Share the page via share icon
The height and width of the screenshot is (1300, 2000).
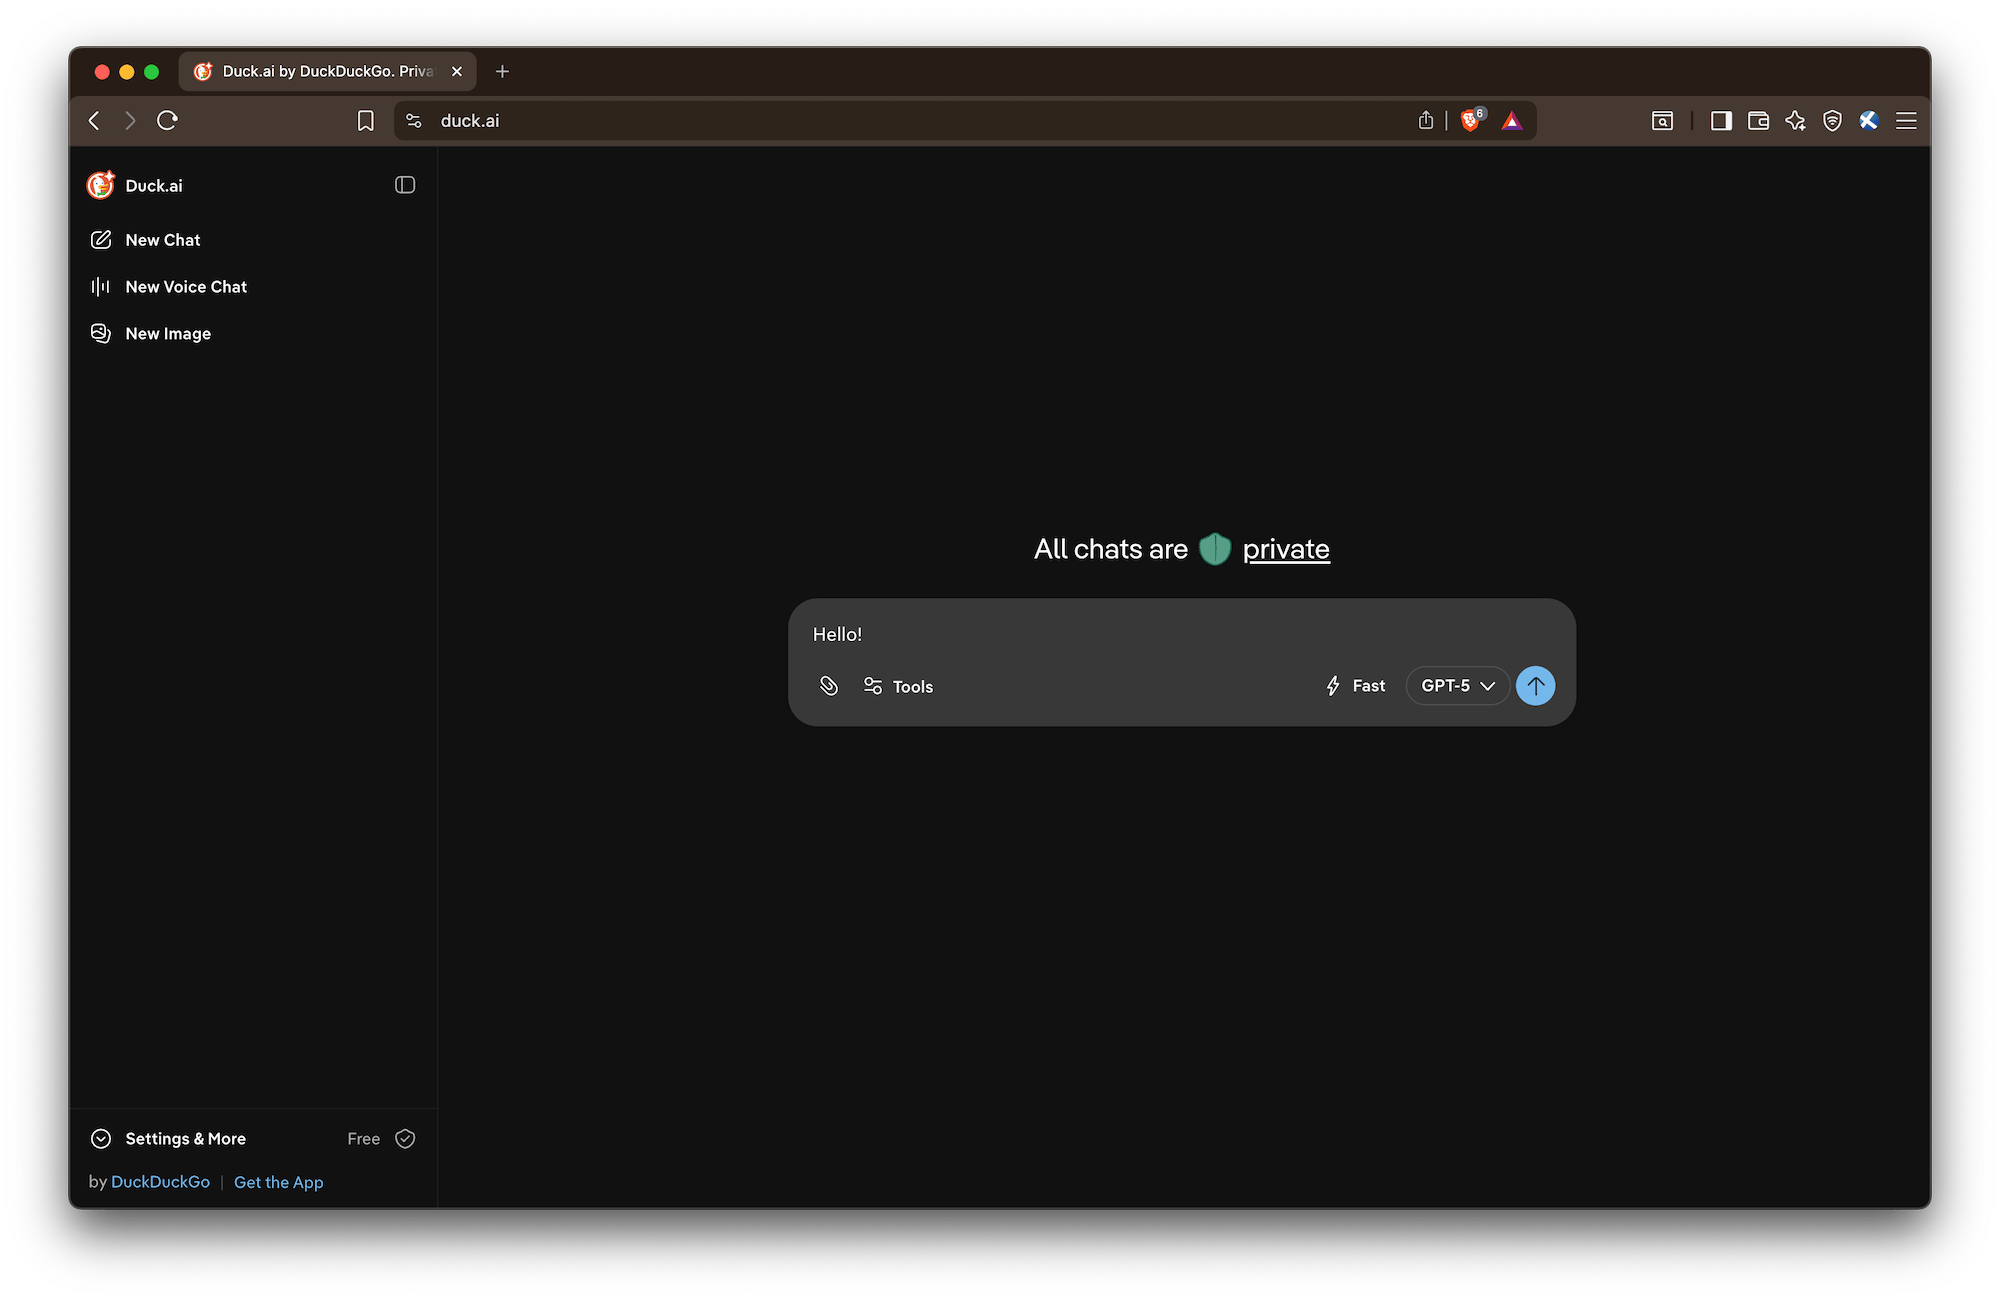pyautogui.click(x=1426, y=121)
